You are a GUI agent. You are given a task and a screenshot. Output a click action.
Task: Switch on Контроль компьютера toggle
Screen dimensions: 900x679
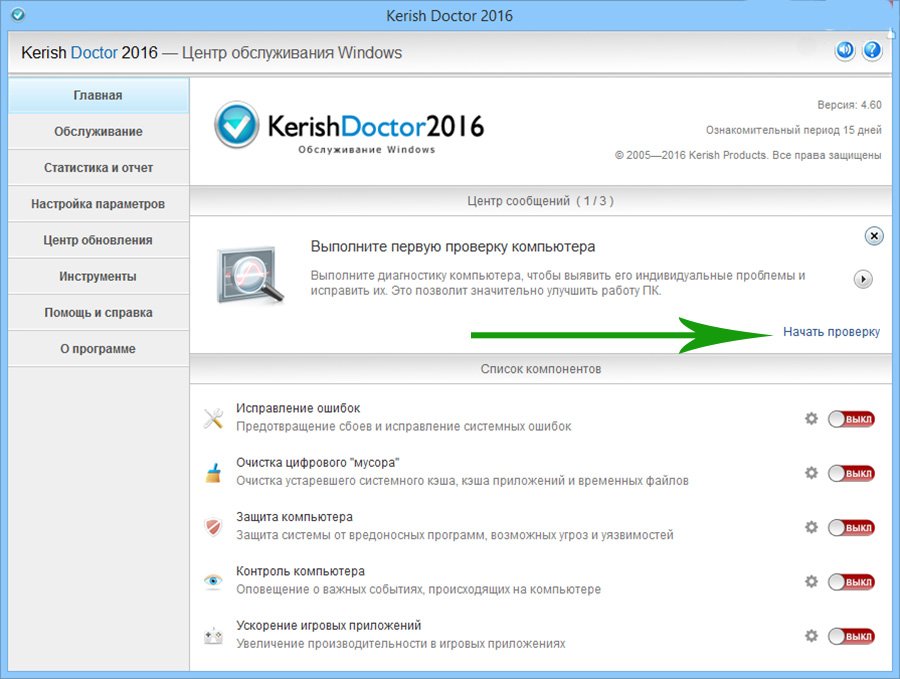coord(851,582)
